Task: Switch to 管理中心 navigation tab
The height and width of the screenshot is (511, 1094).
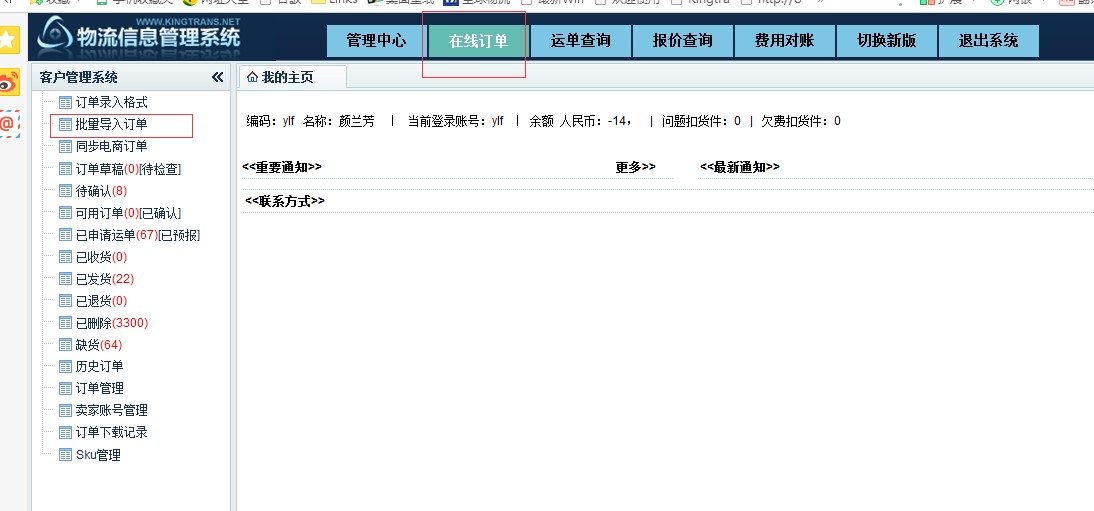Action: [x=376, y=41]
